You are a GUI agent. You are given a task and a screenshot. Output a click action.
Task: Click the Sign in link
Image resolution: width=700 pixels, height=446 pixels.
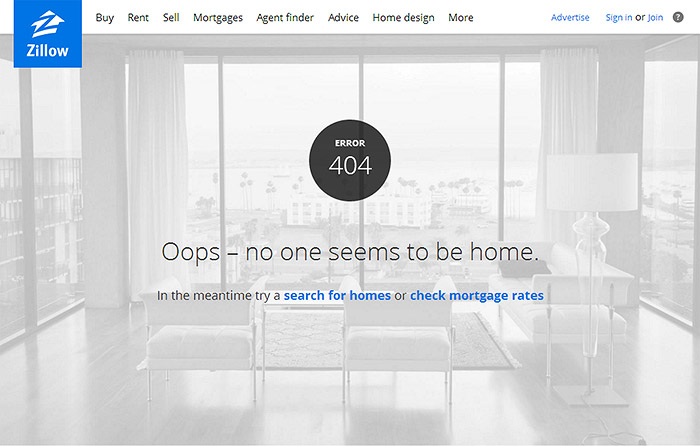[x=619, y=17]
